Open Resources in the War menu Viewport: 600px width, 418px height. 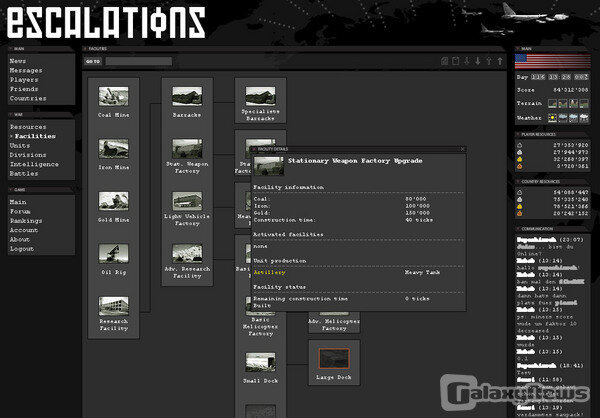(28, 127)
